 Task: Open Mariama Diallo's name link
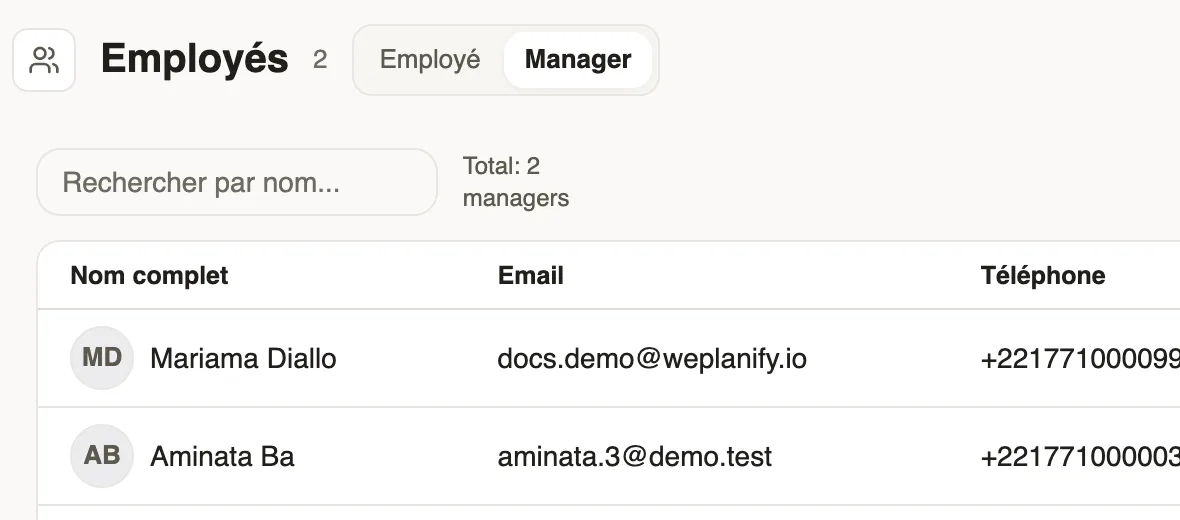(243, 359)
